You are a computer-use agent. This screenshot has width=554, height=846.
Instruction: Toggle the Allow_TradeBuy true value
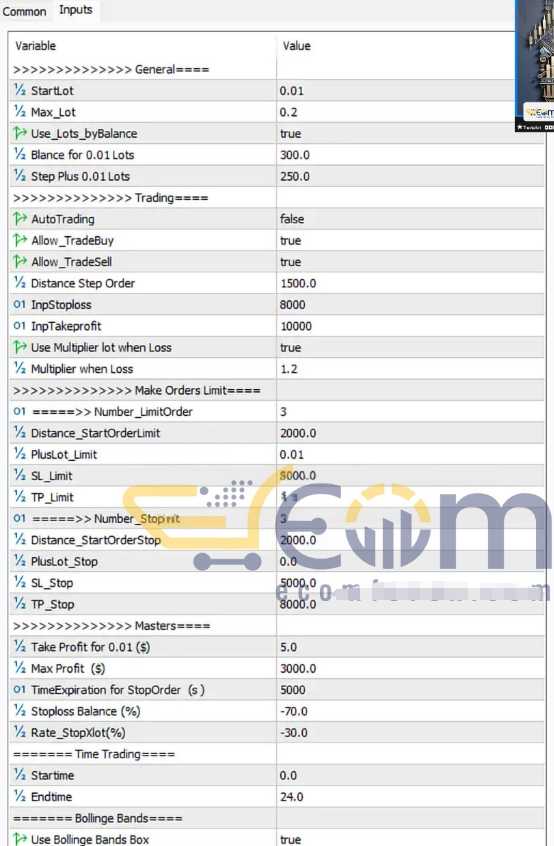[410, 241]
